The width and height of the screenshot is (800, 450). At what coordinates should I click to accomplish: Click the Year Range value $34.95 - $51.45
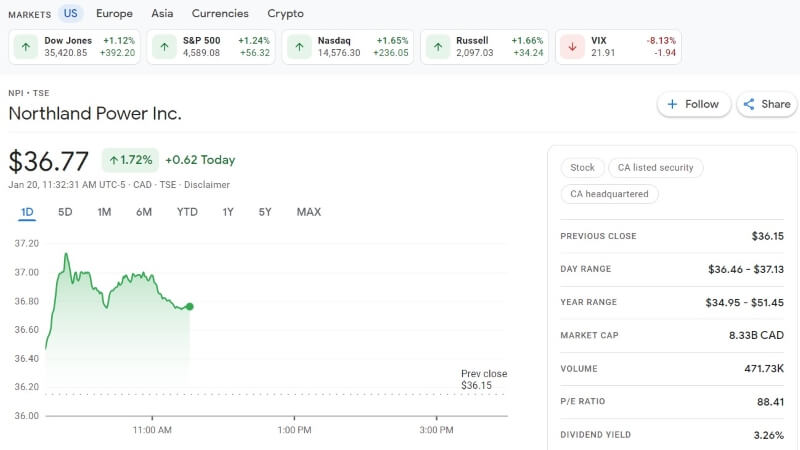pos(744,302)
